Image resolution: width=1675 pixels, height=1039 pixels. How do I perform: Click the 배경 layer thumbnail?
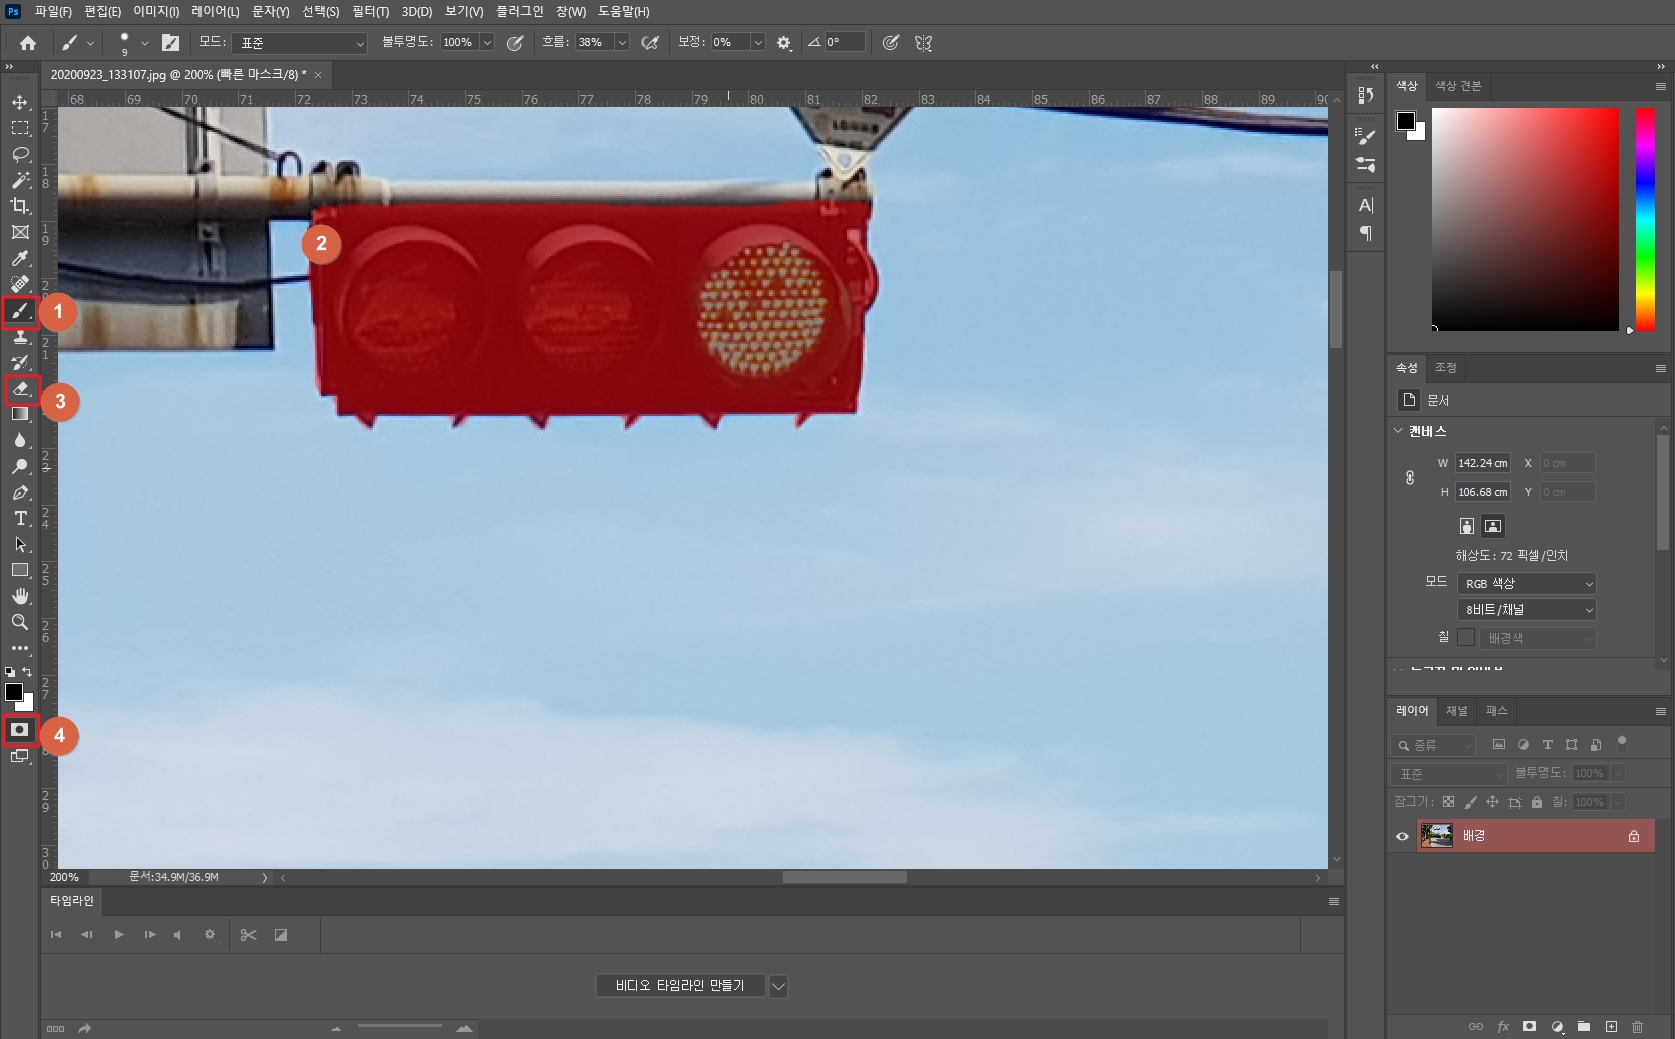(x=1437, y=836)
